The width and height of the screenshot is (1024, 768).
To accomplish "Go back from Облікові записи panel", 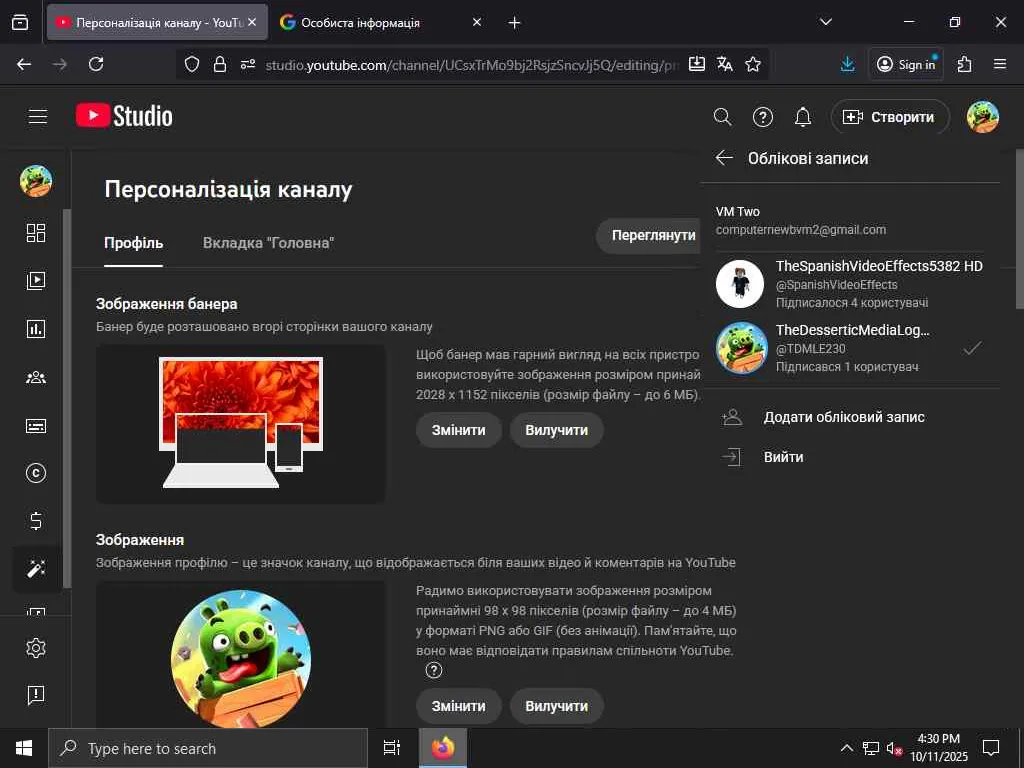I will coord(724,158).
